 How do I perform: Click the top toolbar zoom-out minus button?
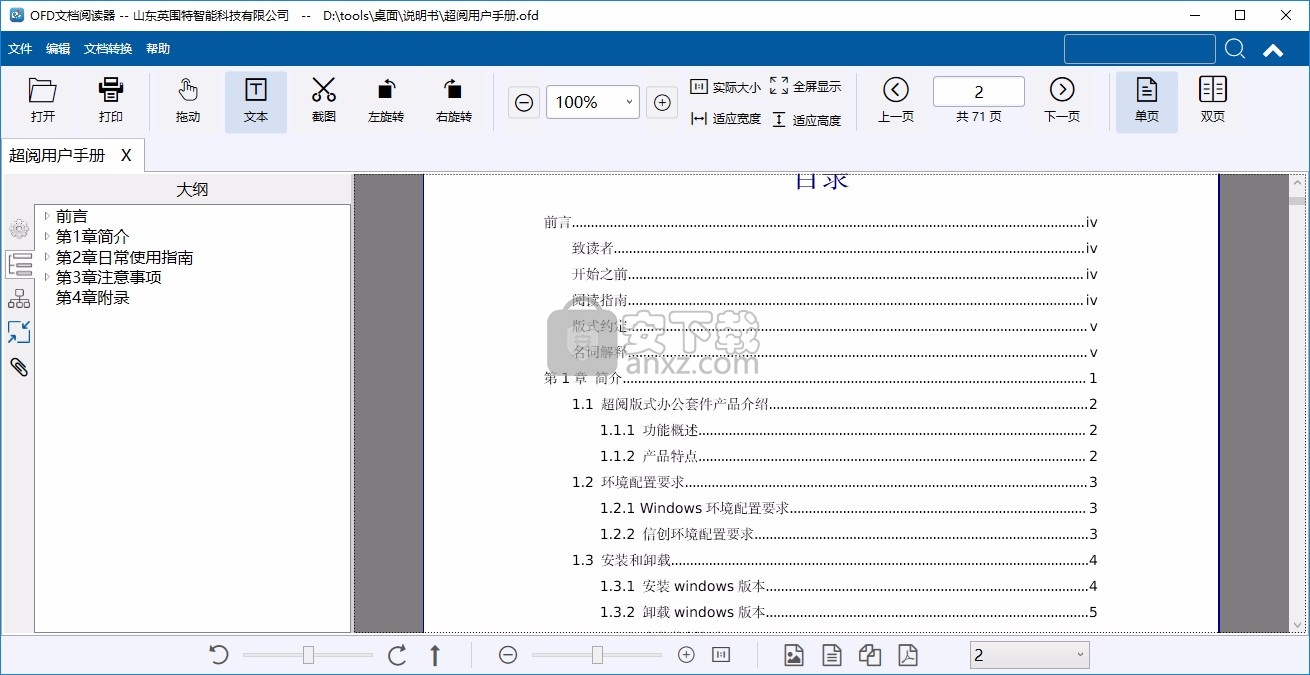coord(524,102)
